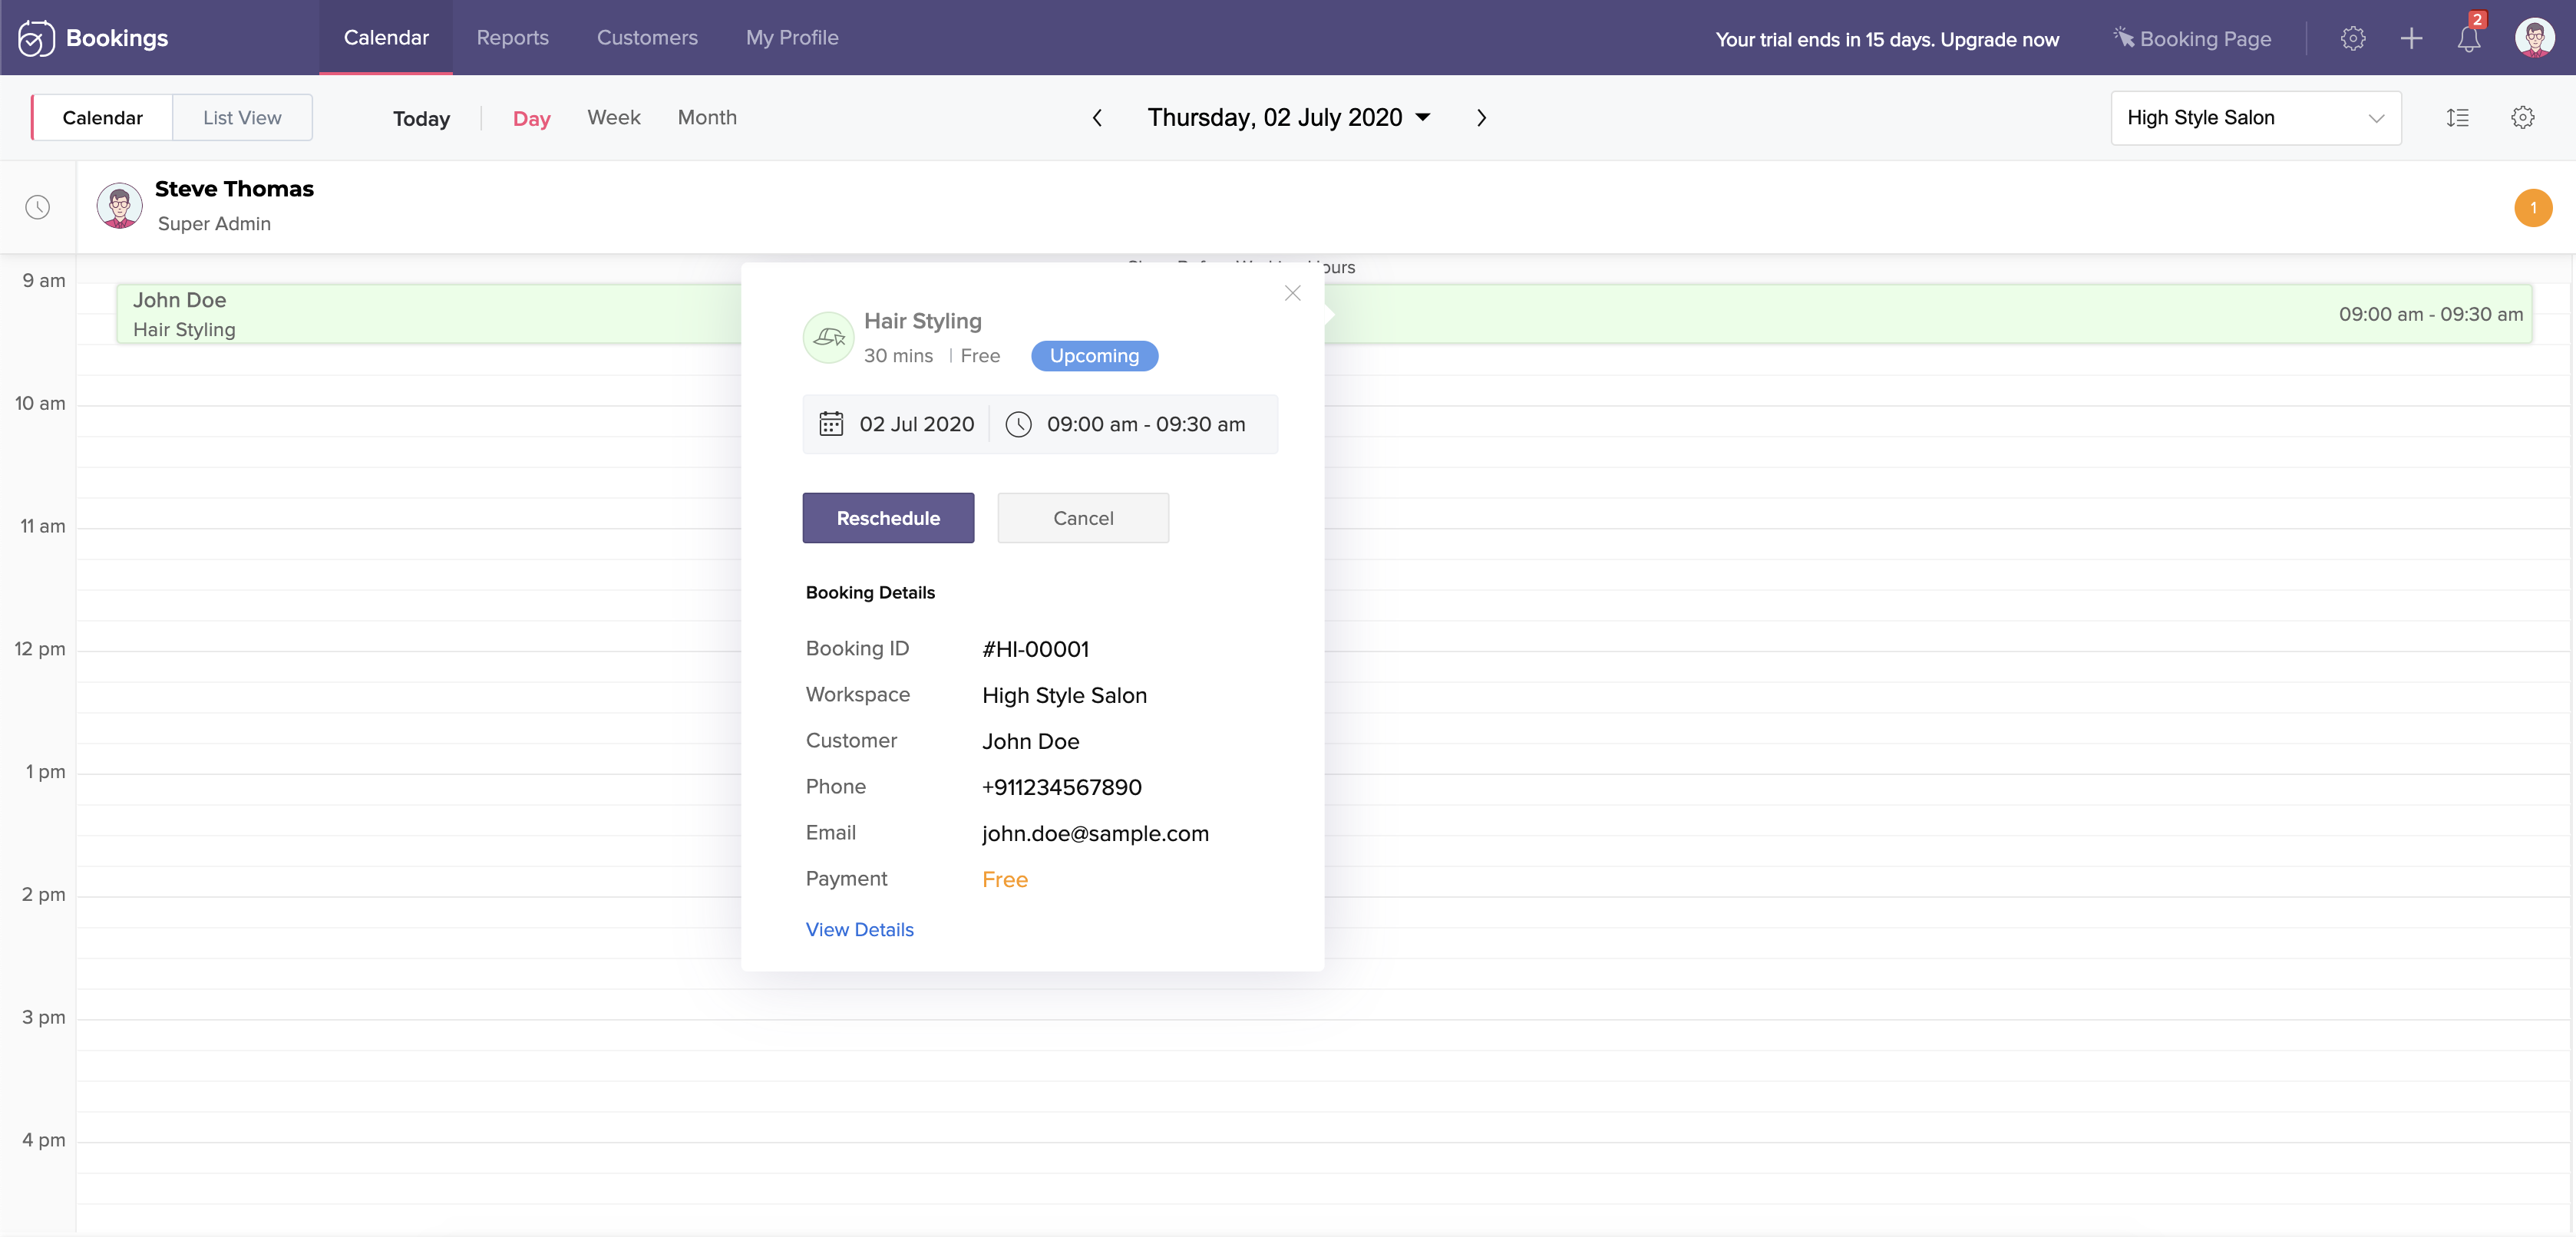Viewport: 2576px width, 1237px height.
Task: Click the Bookings logo icon
Action: [x=36, y=38]
